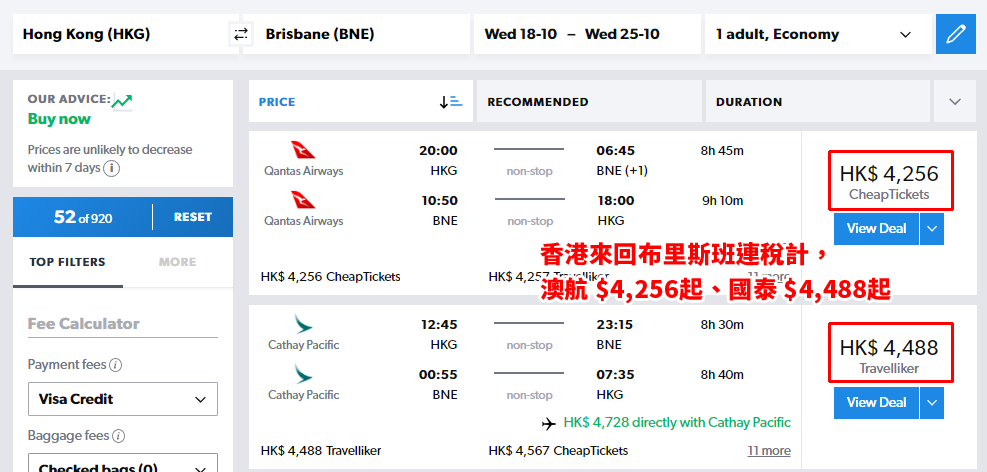Open Visa Credit payment dropdown
Image resolution: width=987 pixels, height=472 pixels.
pos(123,399)
